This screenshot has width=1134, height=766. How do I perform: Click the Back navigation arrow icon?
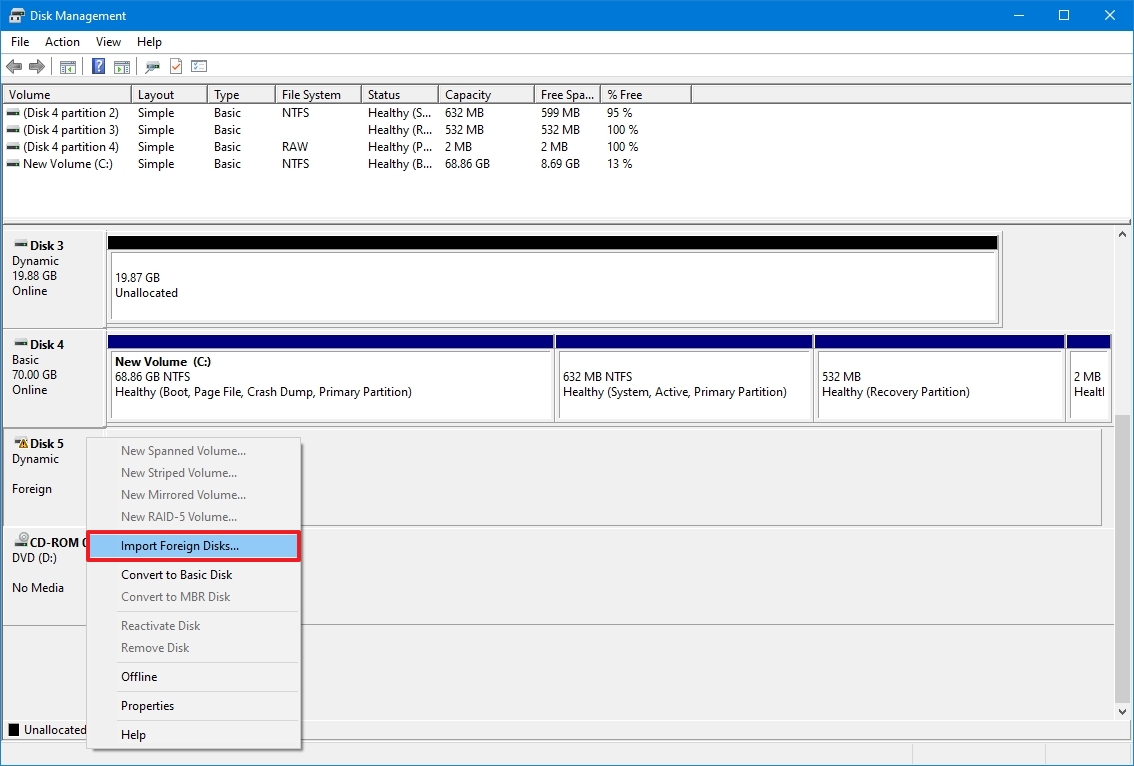[x=14, y=66]
